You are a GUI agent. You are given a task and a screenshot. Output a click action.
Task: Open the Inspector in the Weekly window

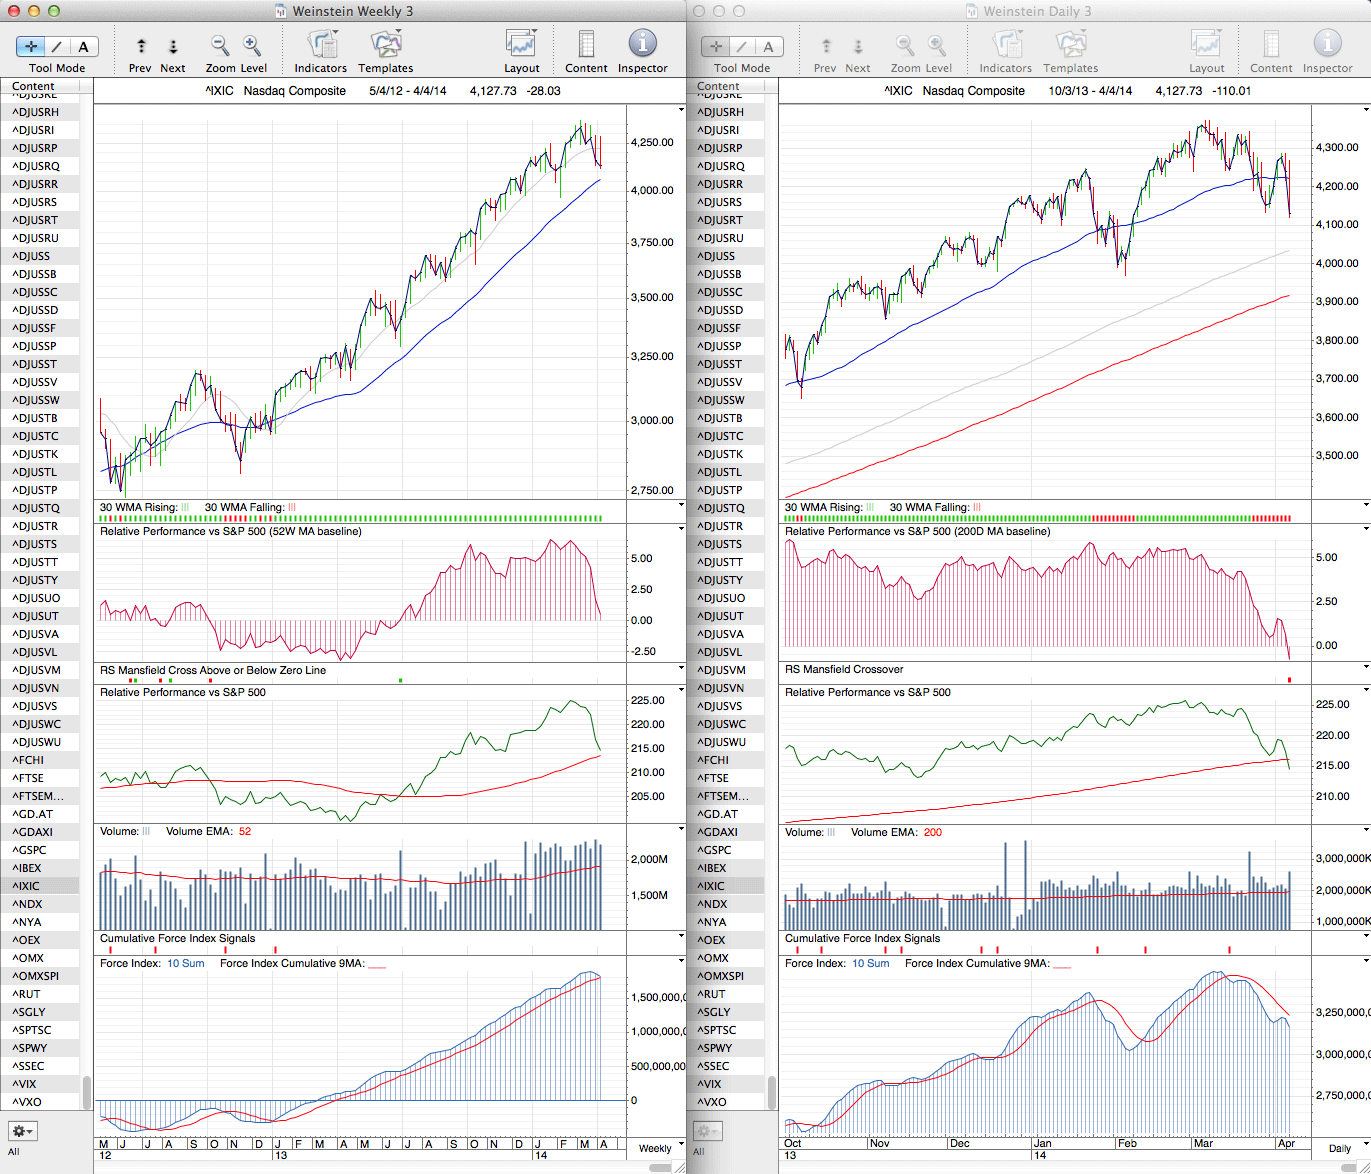pos(642,44)
